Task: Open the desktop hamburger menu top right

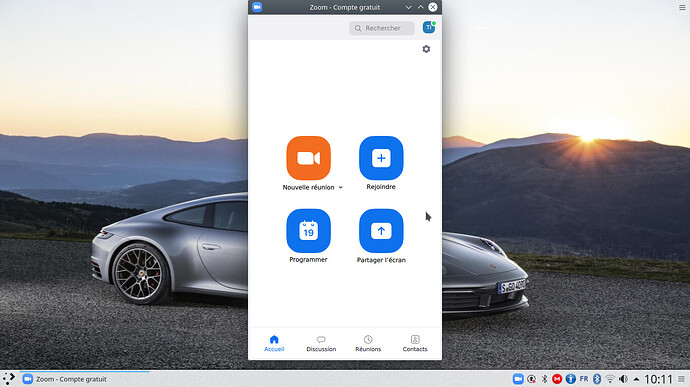Action: pyautogui.click(x=682, y=7)
